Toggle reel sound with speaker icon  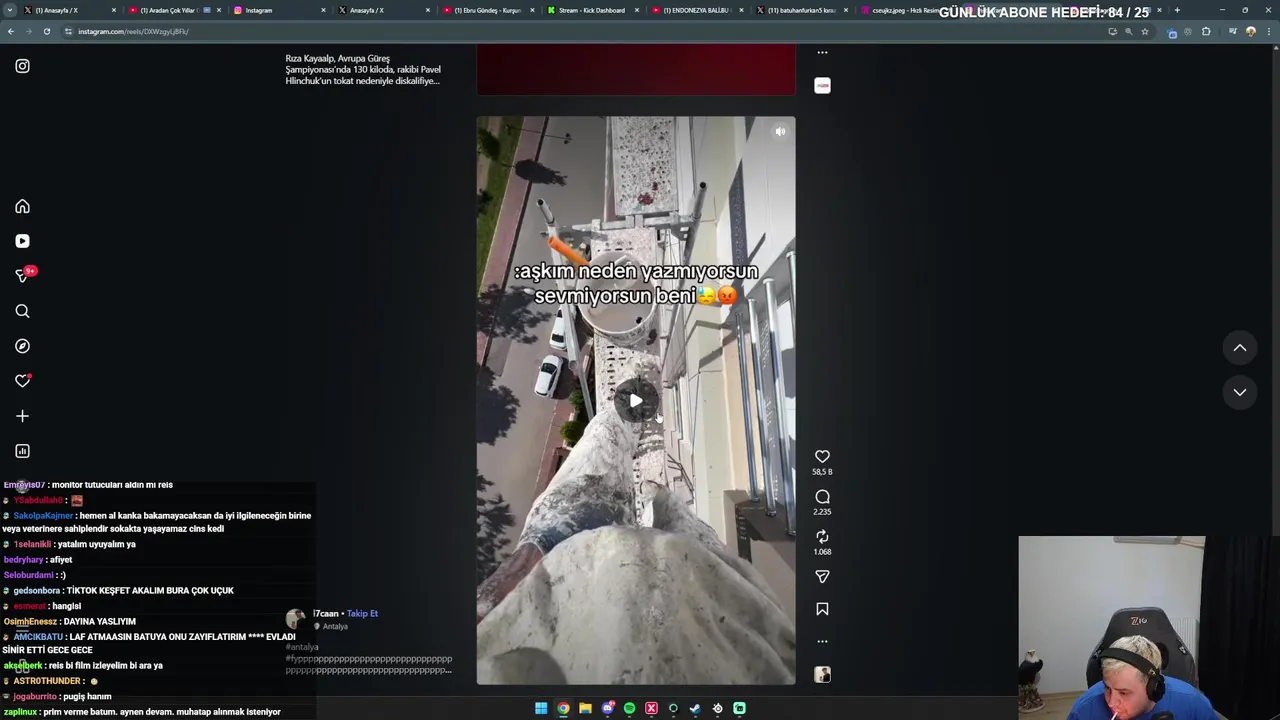click(x=780, y=131)
